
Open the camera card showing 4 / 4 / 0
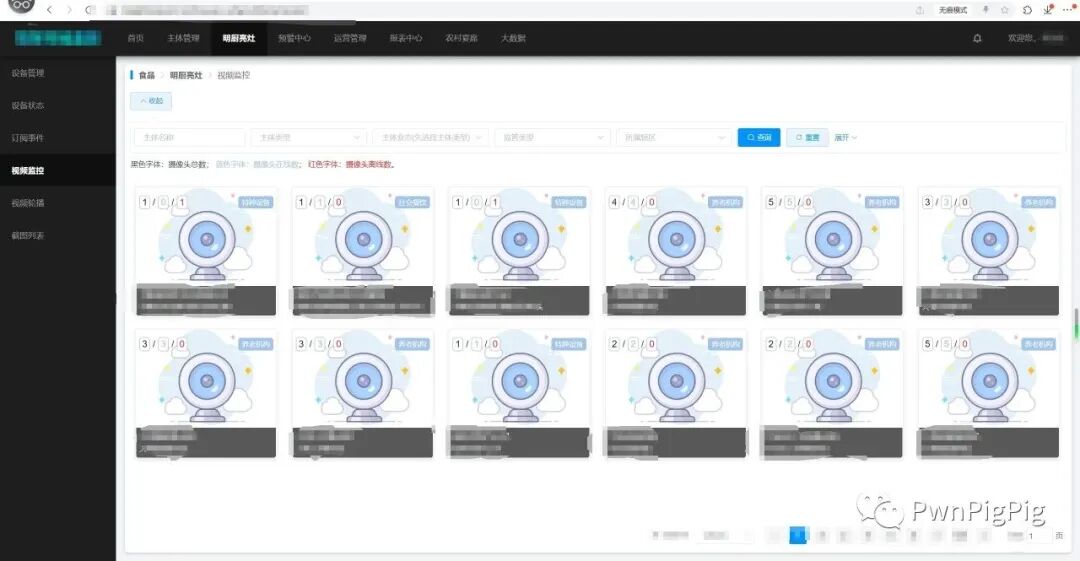click(675, 251)
